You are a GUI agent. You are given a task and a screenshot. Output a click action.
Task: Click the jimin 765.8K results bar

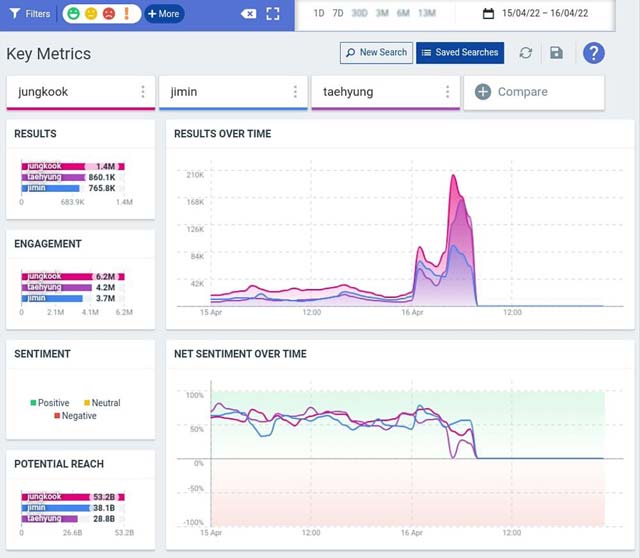(x=51, y=188)
